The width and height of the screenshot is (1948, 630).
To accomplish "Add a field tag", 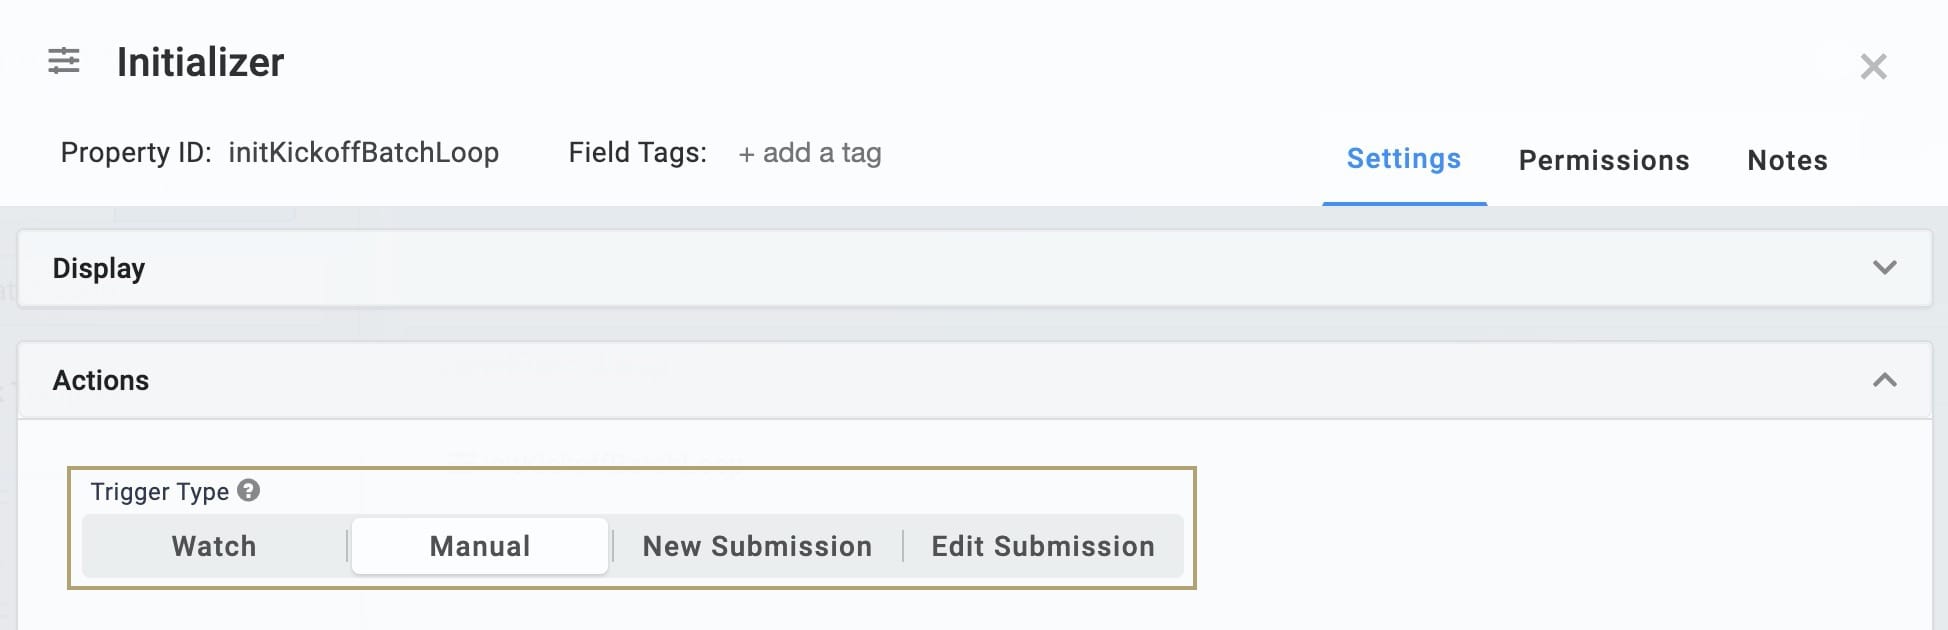I will tap(810, 153).
